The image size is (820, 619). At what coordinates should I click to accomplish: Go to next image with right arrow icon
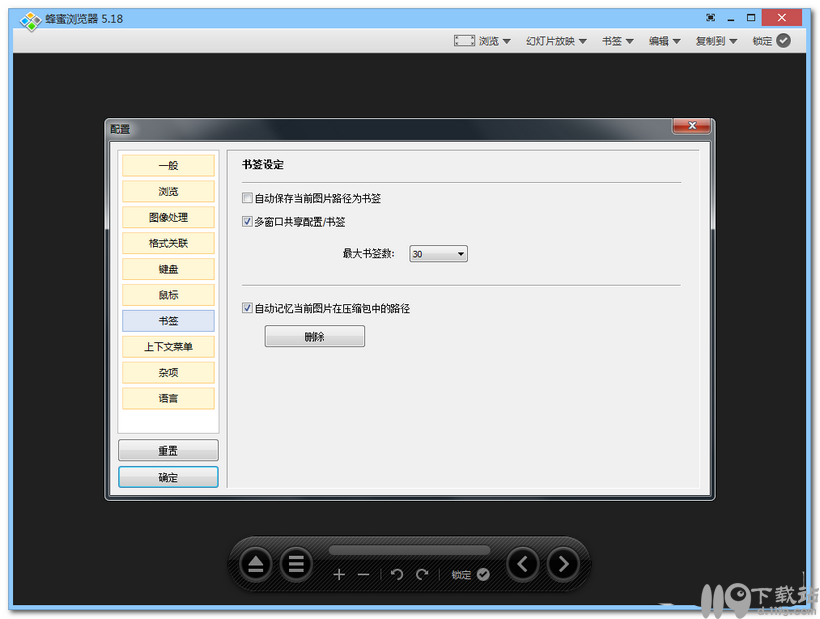tap(563, 563)
